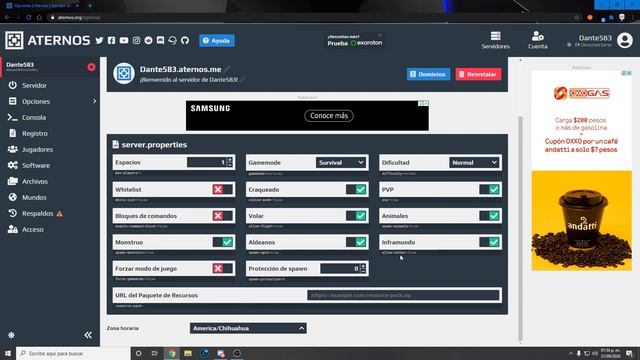The width and height of the screenshot is (640, 360).
Task: Toggle the Inframundo switch
Action: pos(489,242)
